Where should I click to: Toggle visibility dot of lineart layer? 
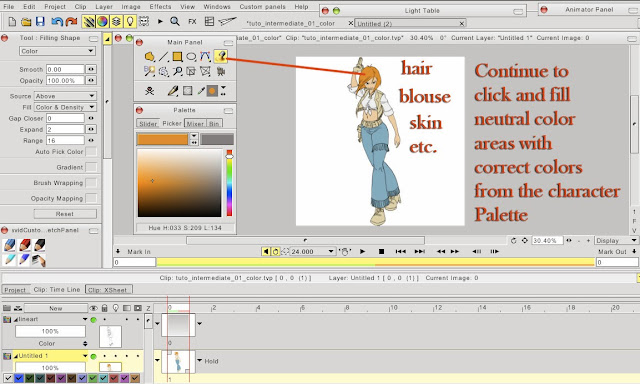pos(93,320)
